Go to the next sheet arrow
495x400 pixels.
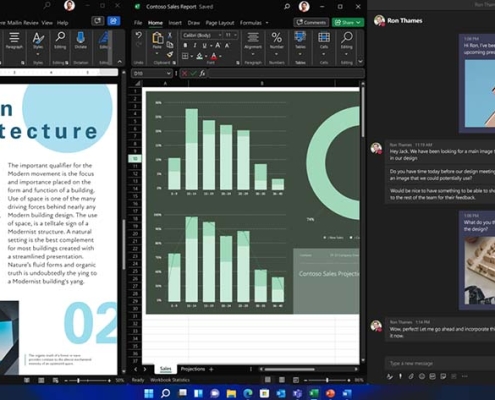pyautogui.click(x=145, y=369)
